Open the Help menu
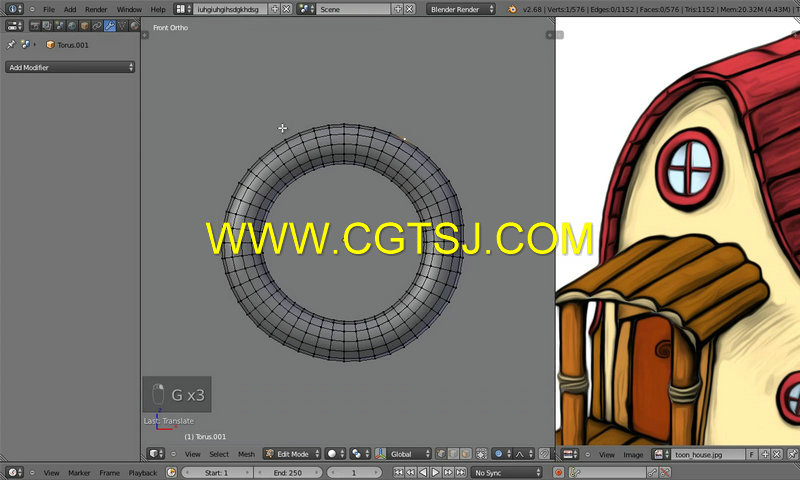The image size is (800, 480). 158,9
